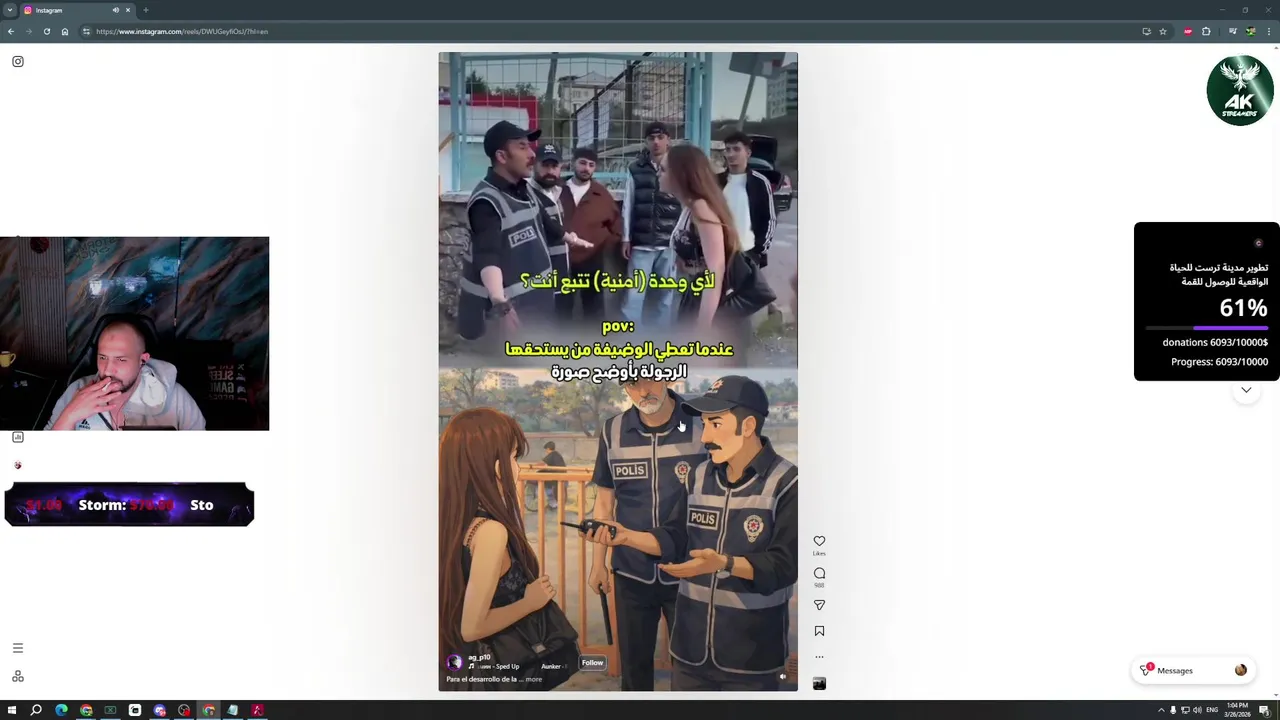Bookmark this page with the star icon
This screenshot has height=720, width=1280.
point(1163,31)
